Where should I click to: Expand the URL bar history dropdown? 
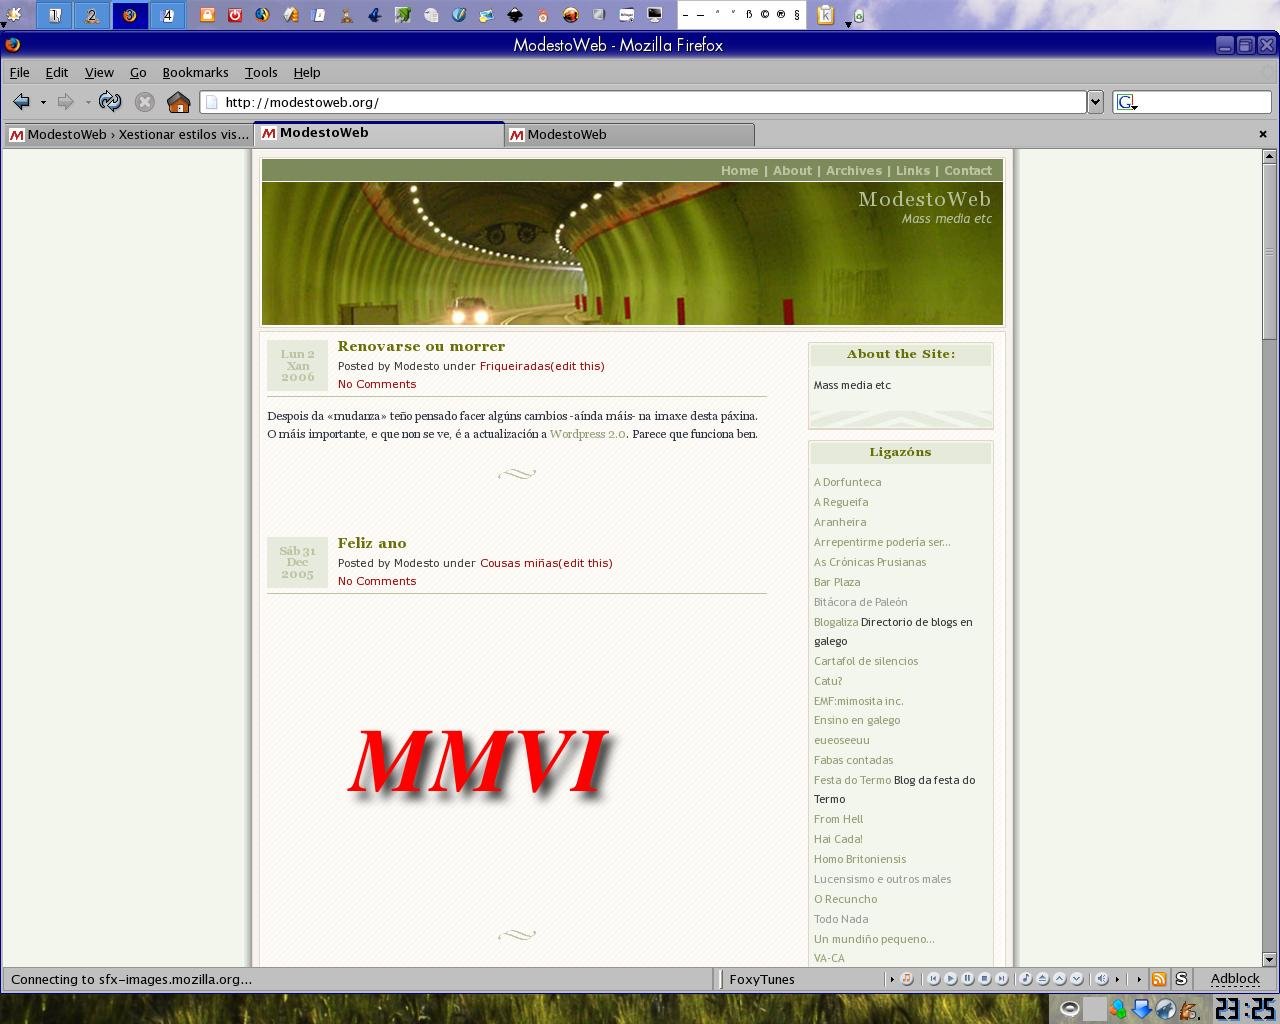[x=1095, y=102]
